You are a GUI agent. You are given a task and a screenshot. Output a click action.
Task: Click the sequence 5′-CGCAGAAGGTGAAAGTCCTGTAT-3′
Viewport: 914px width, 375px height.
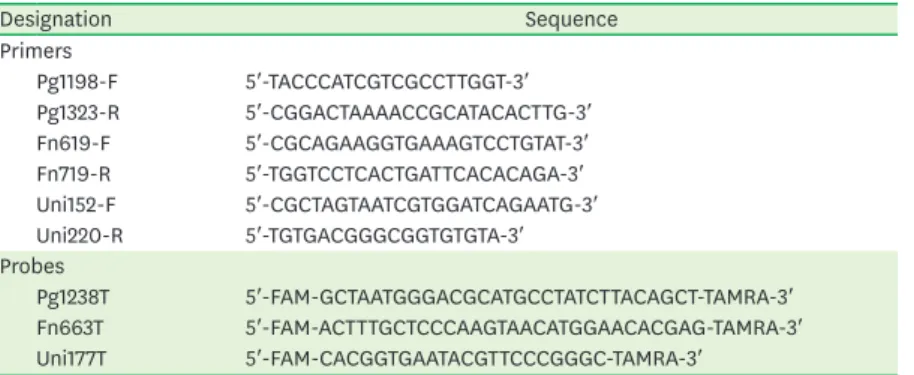click(417, 143)
